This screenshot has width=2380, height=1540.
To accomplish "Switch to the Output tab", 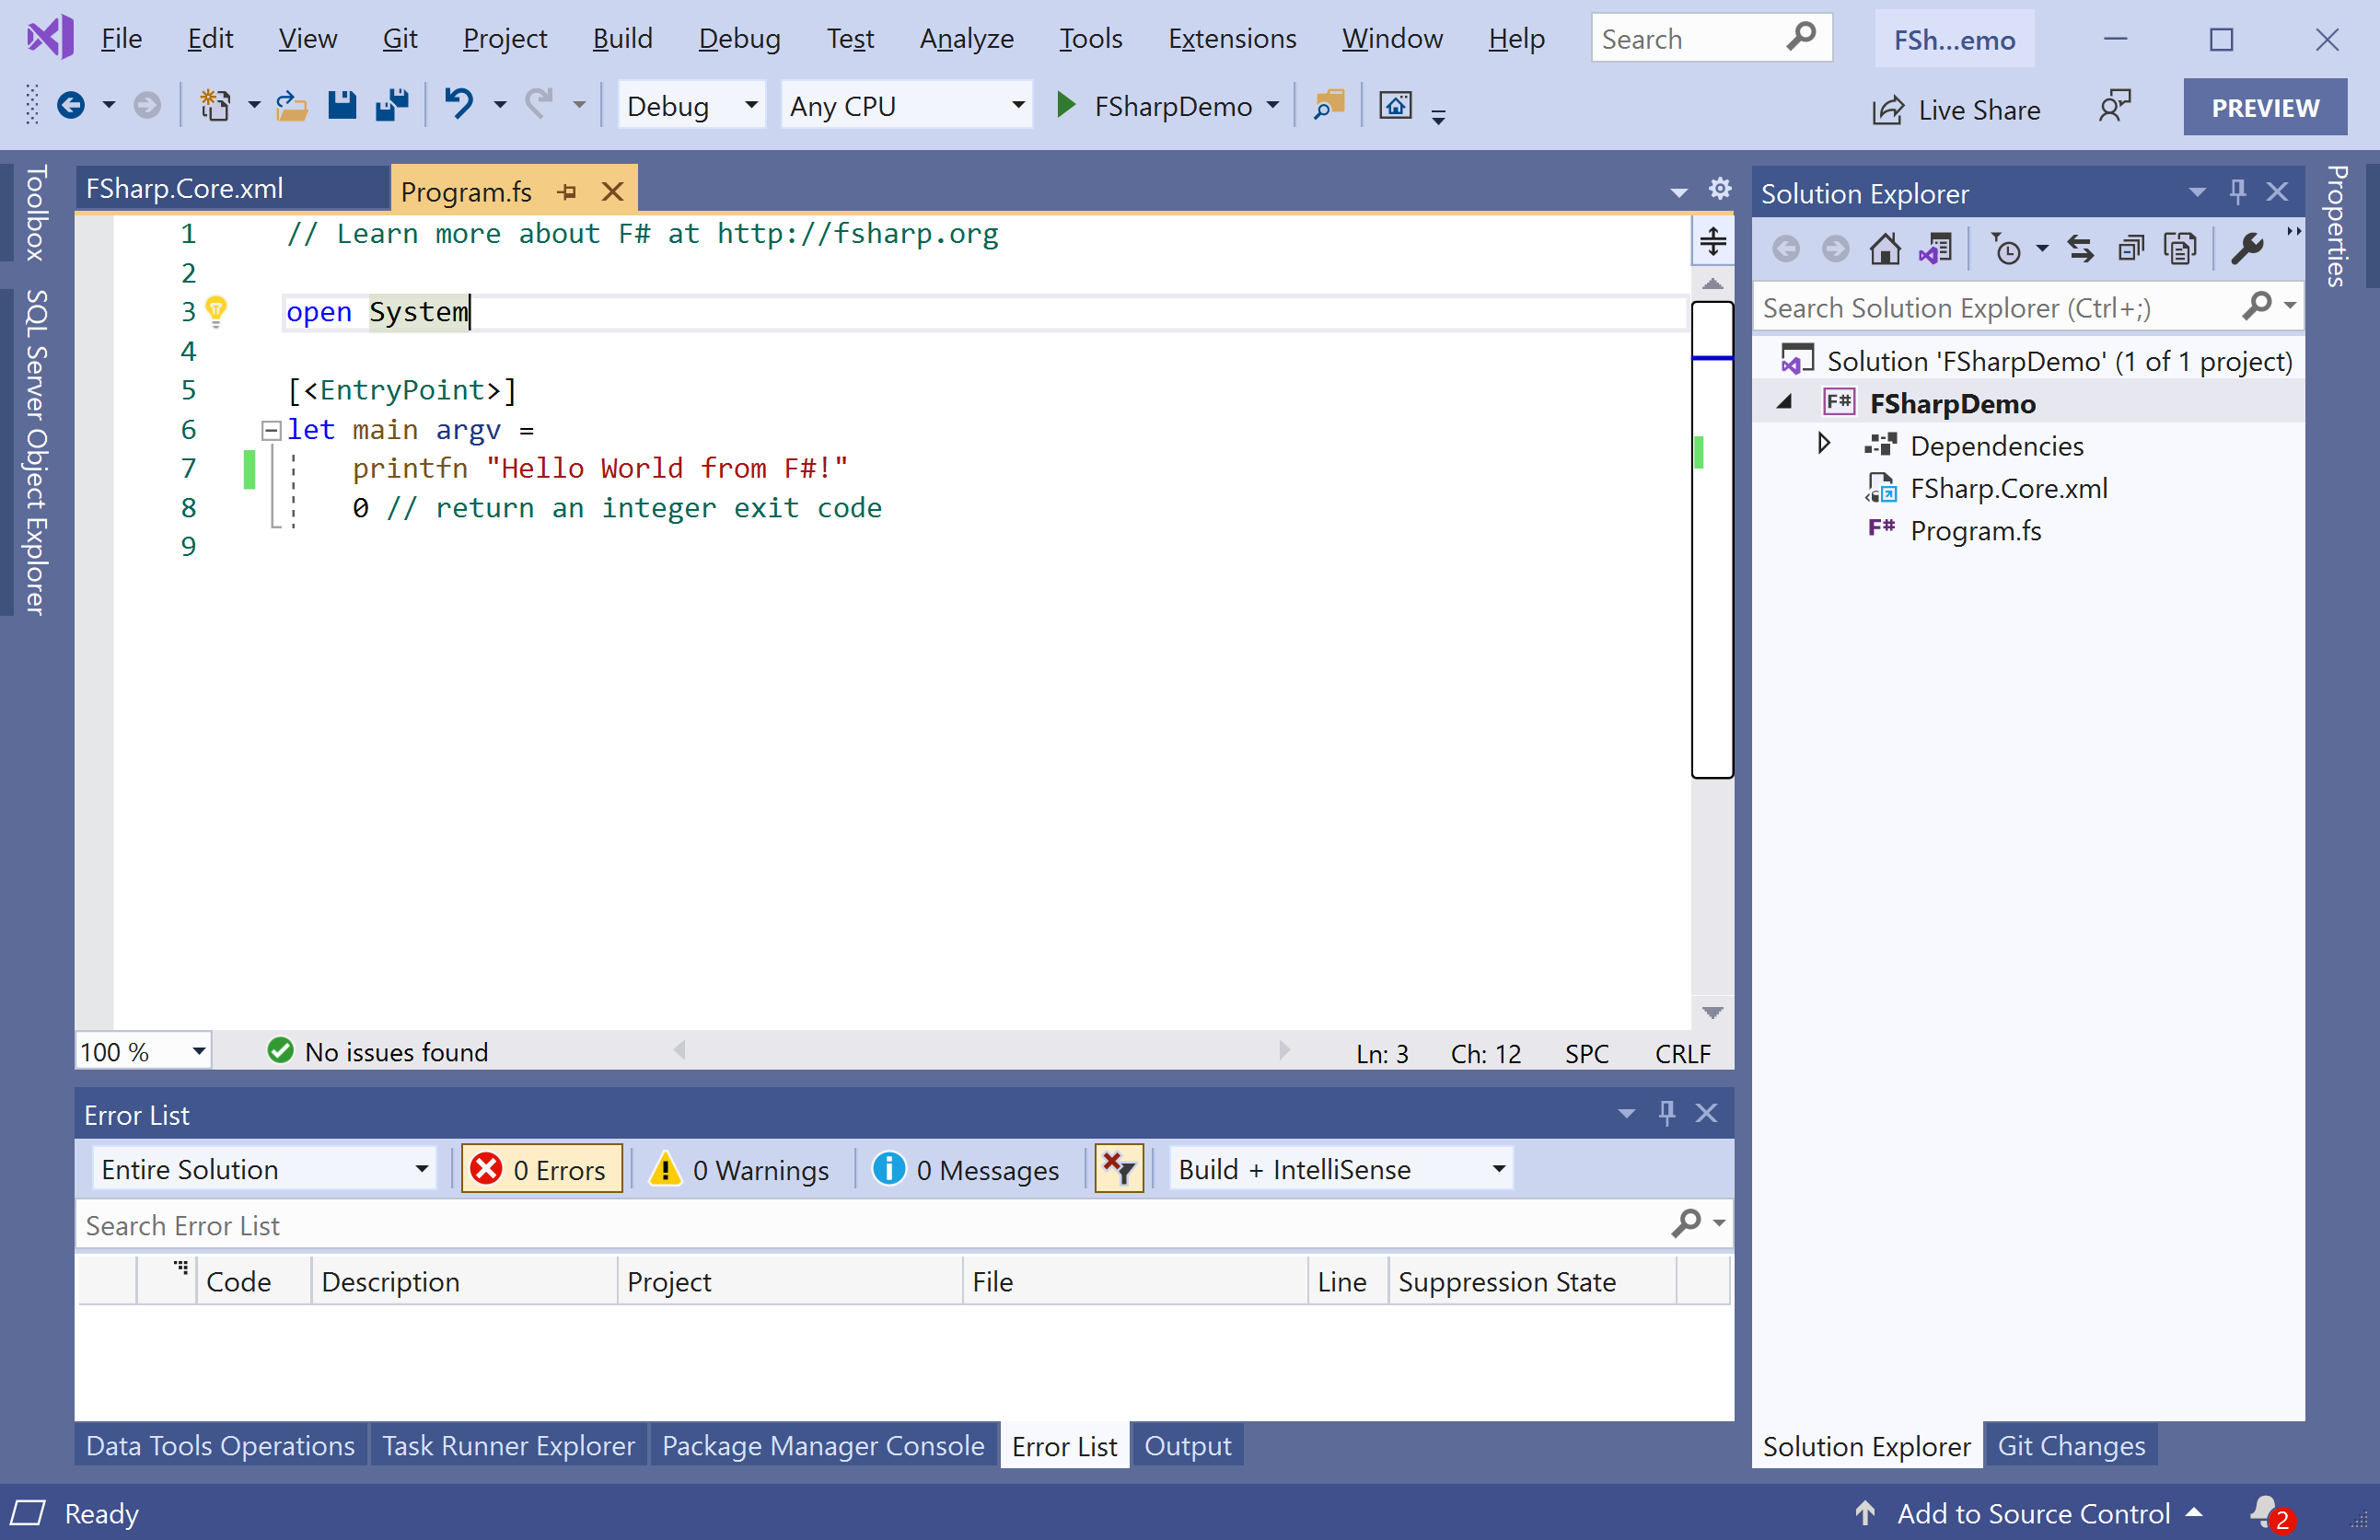I will [1187, 1446].
